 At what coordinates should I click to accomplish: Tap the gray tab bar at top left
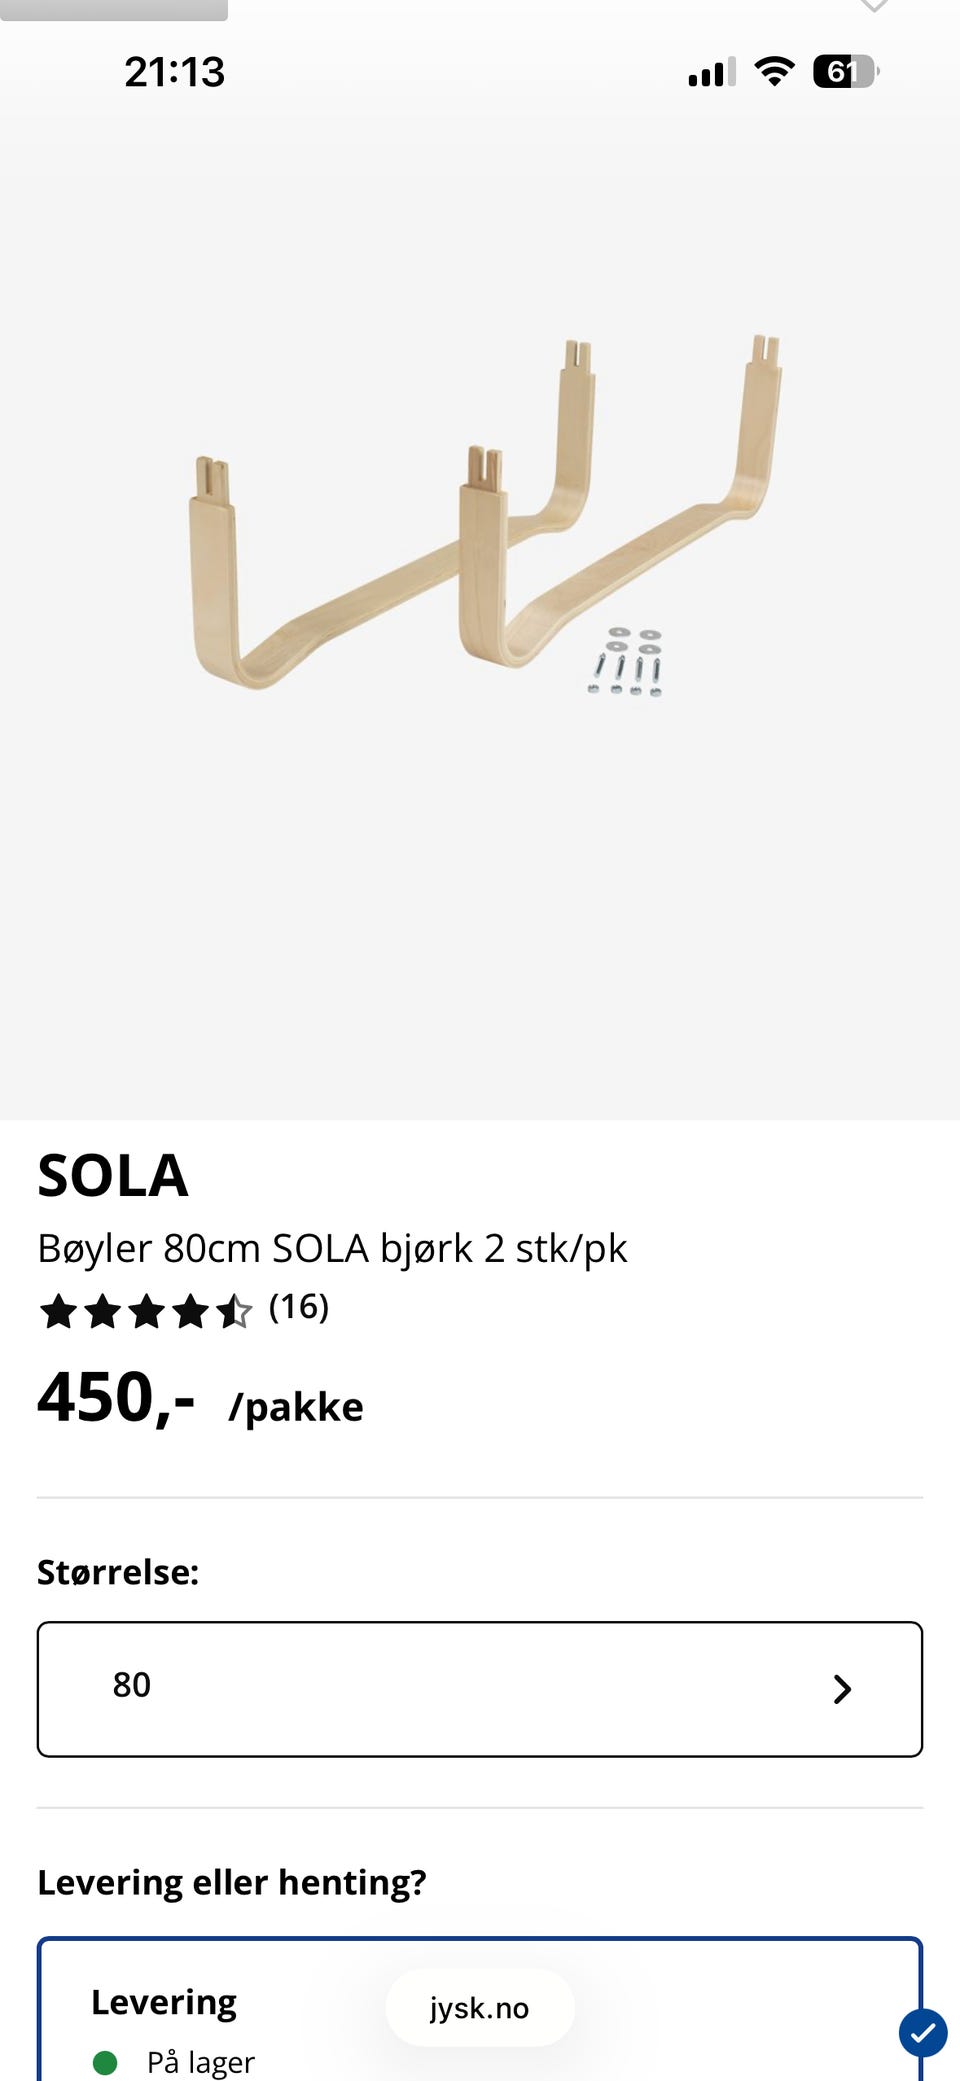(x=114, y=10)
